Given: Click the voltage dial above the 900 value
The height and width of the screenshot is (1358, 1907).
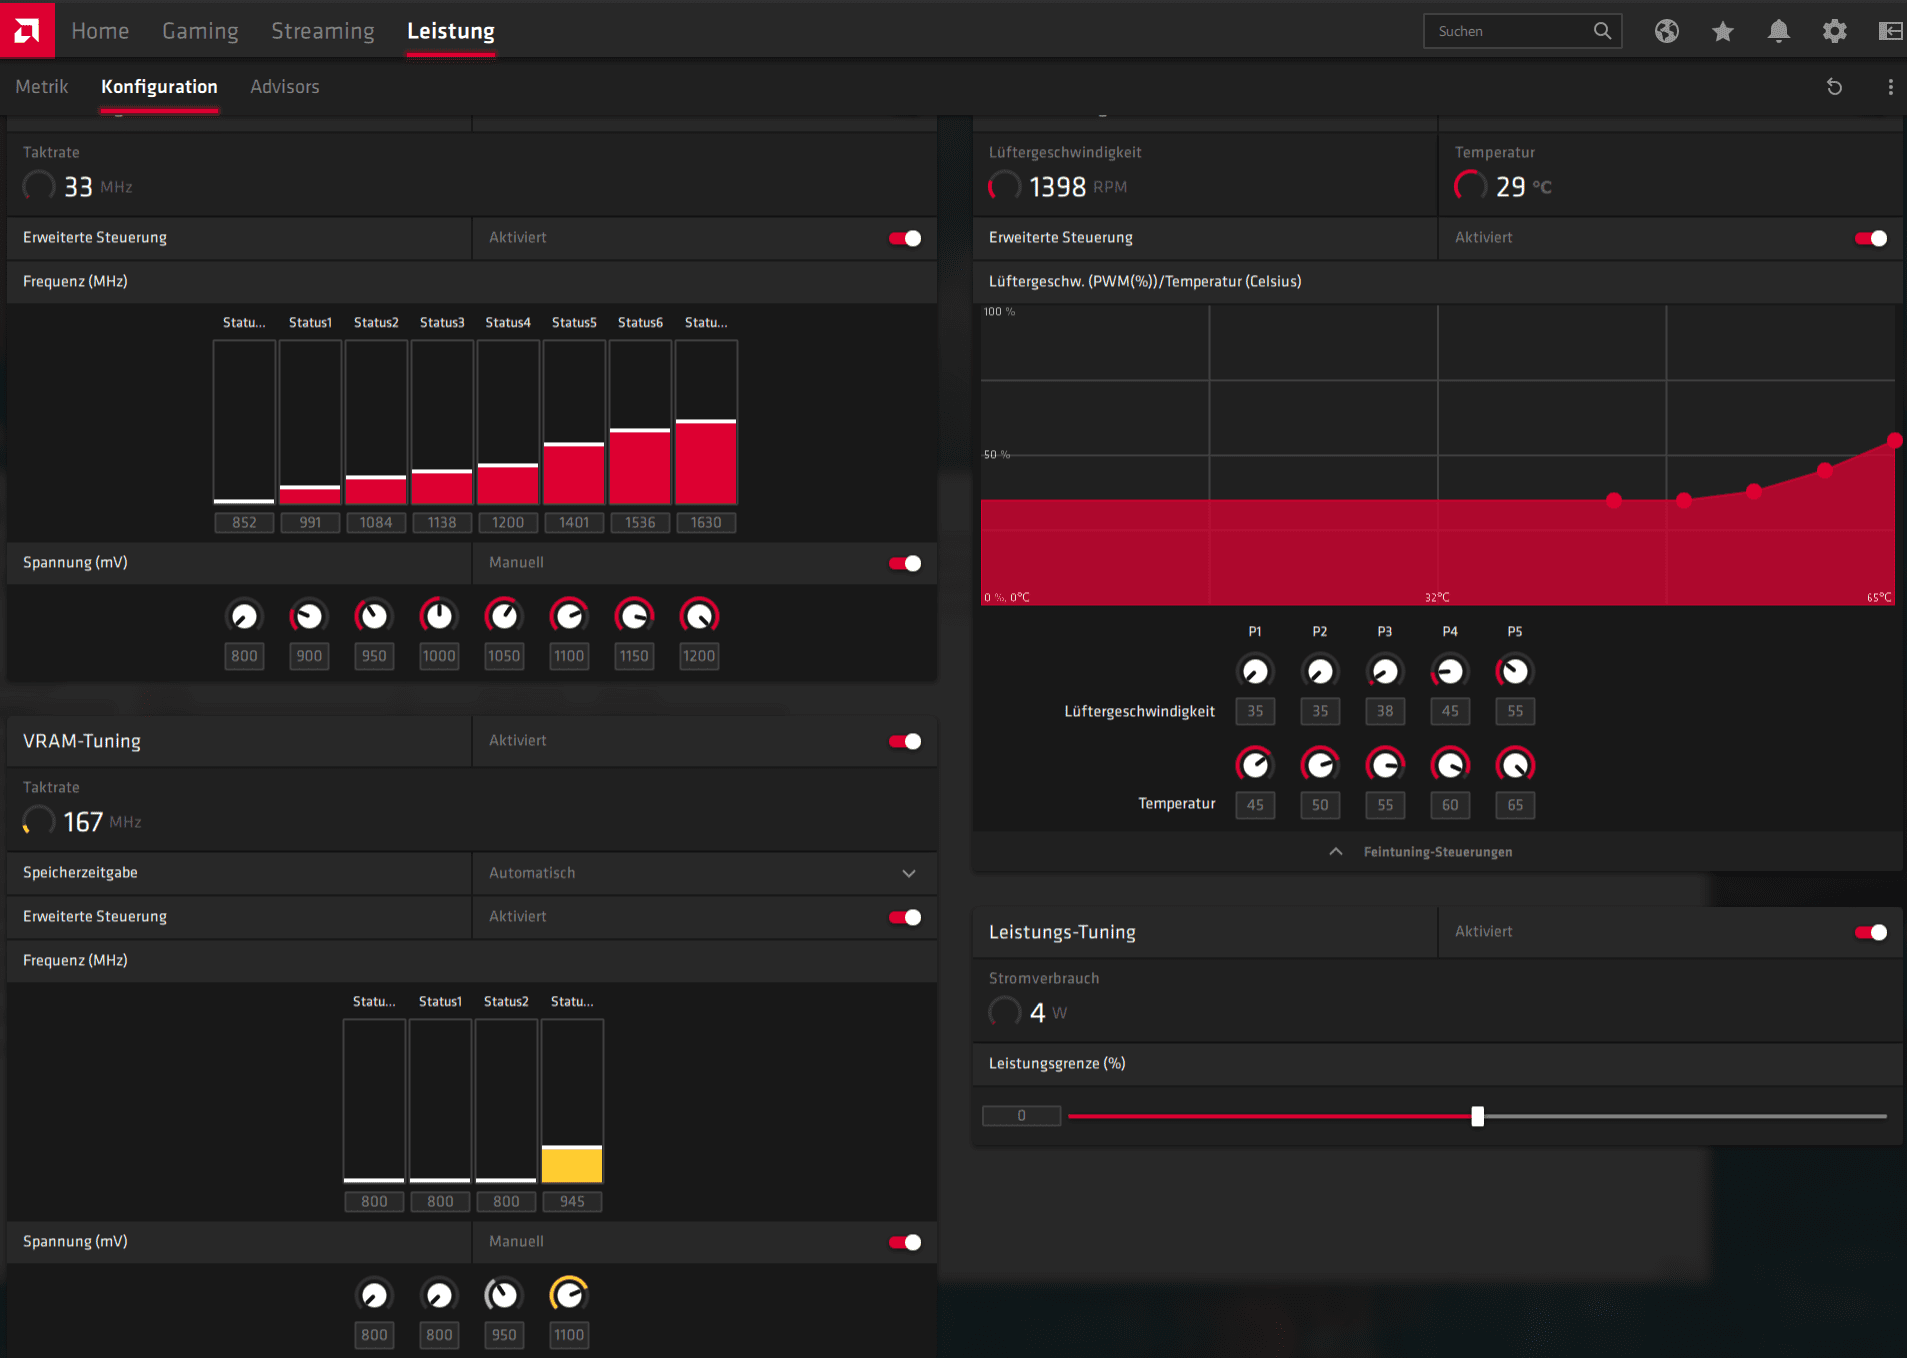Looking at the screenshot, I should pos(309,616).
